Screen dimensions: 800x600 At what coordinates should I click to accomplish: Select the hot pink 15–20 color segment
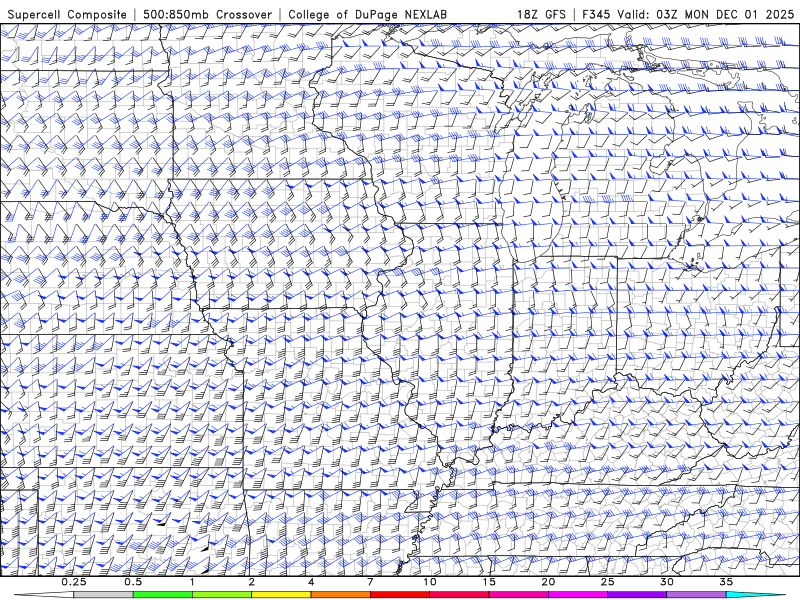pos(518,595)
